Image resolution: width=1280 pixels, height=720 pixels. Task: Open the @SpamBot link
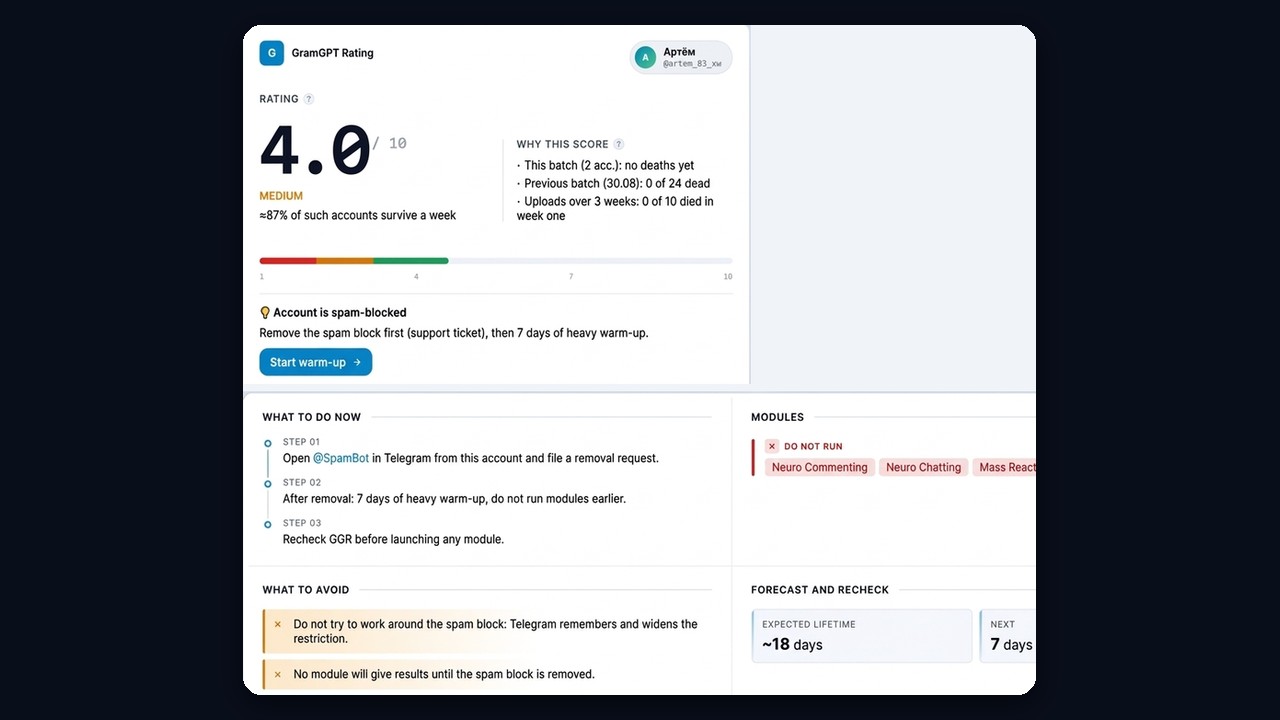click(x=341, y=458)
